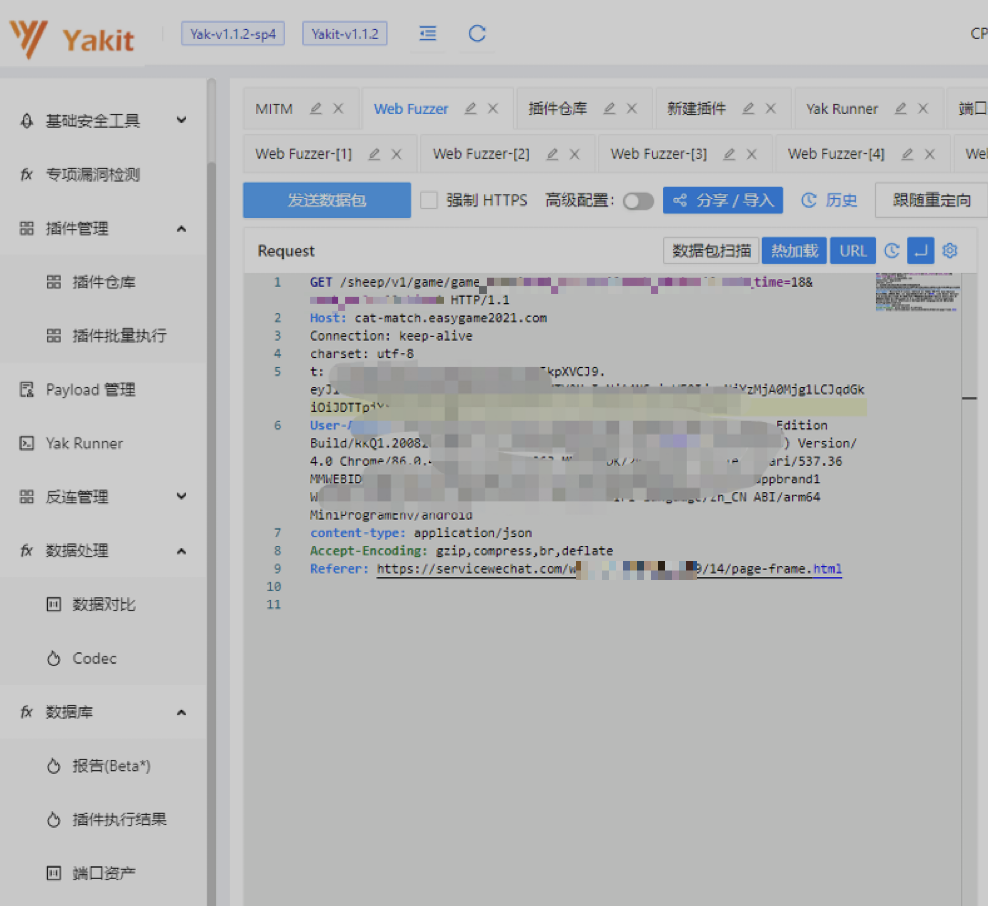The width and height of the screenshot is (988, 906).
Task: Rename Web Fuzzer tab with pencil icon
Action: [x=471, y=108]
